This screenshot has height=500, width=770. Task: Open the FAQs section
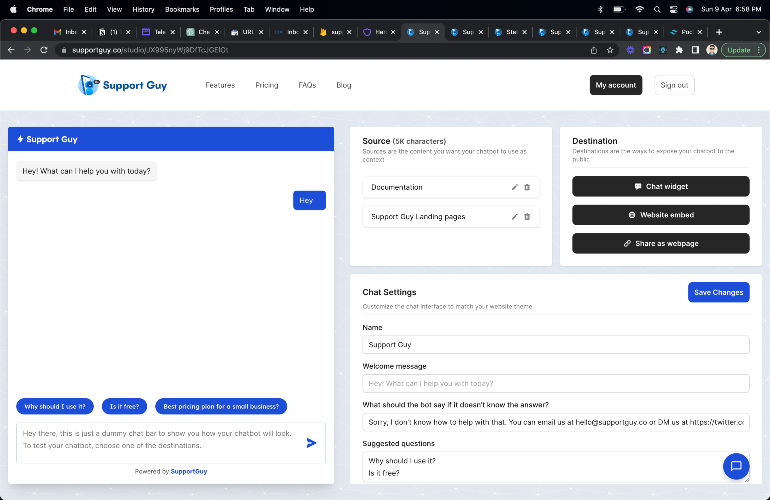(306, 85)
